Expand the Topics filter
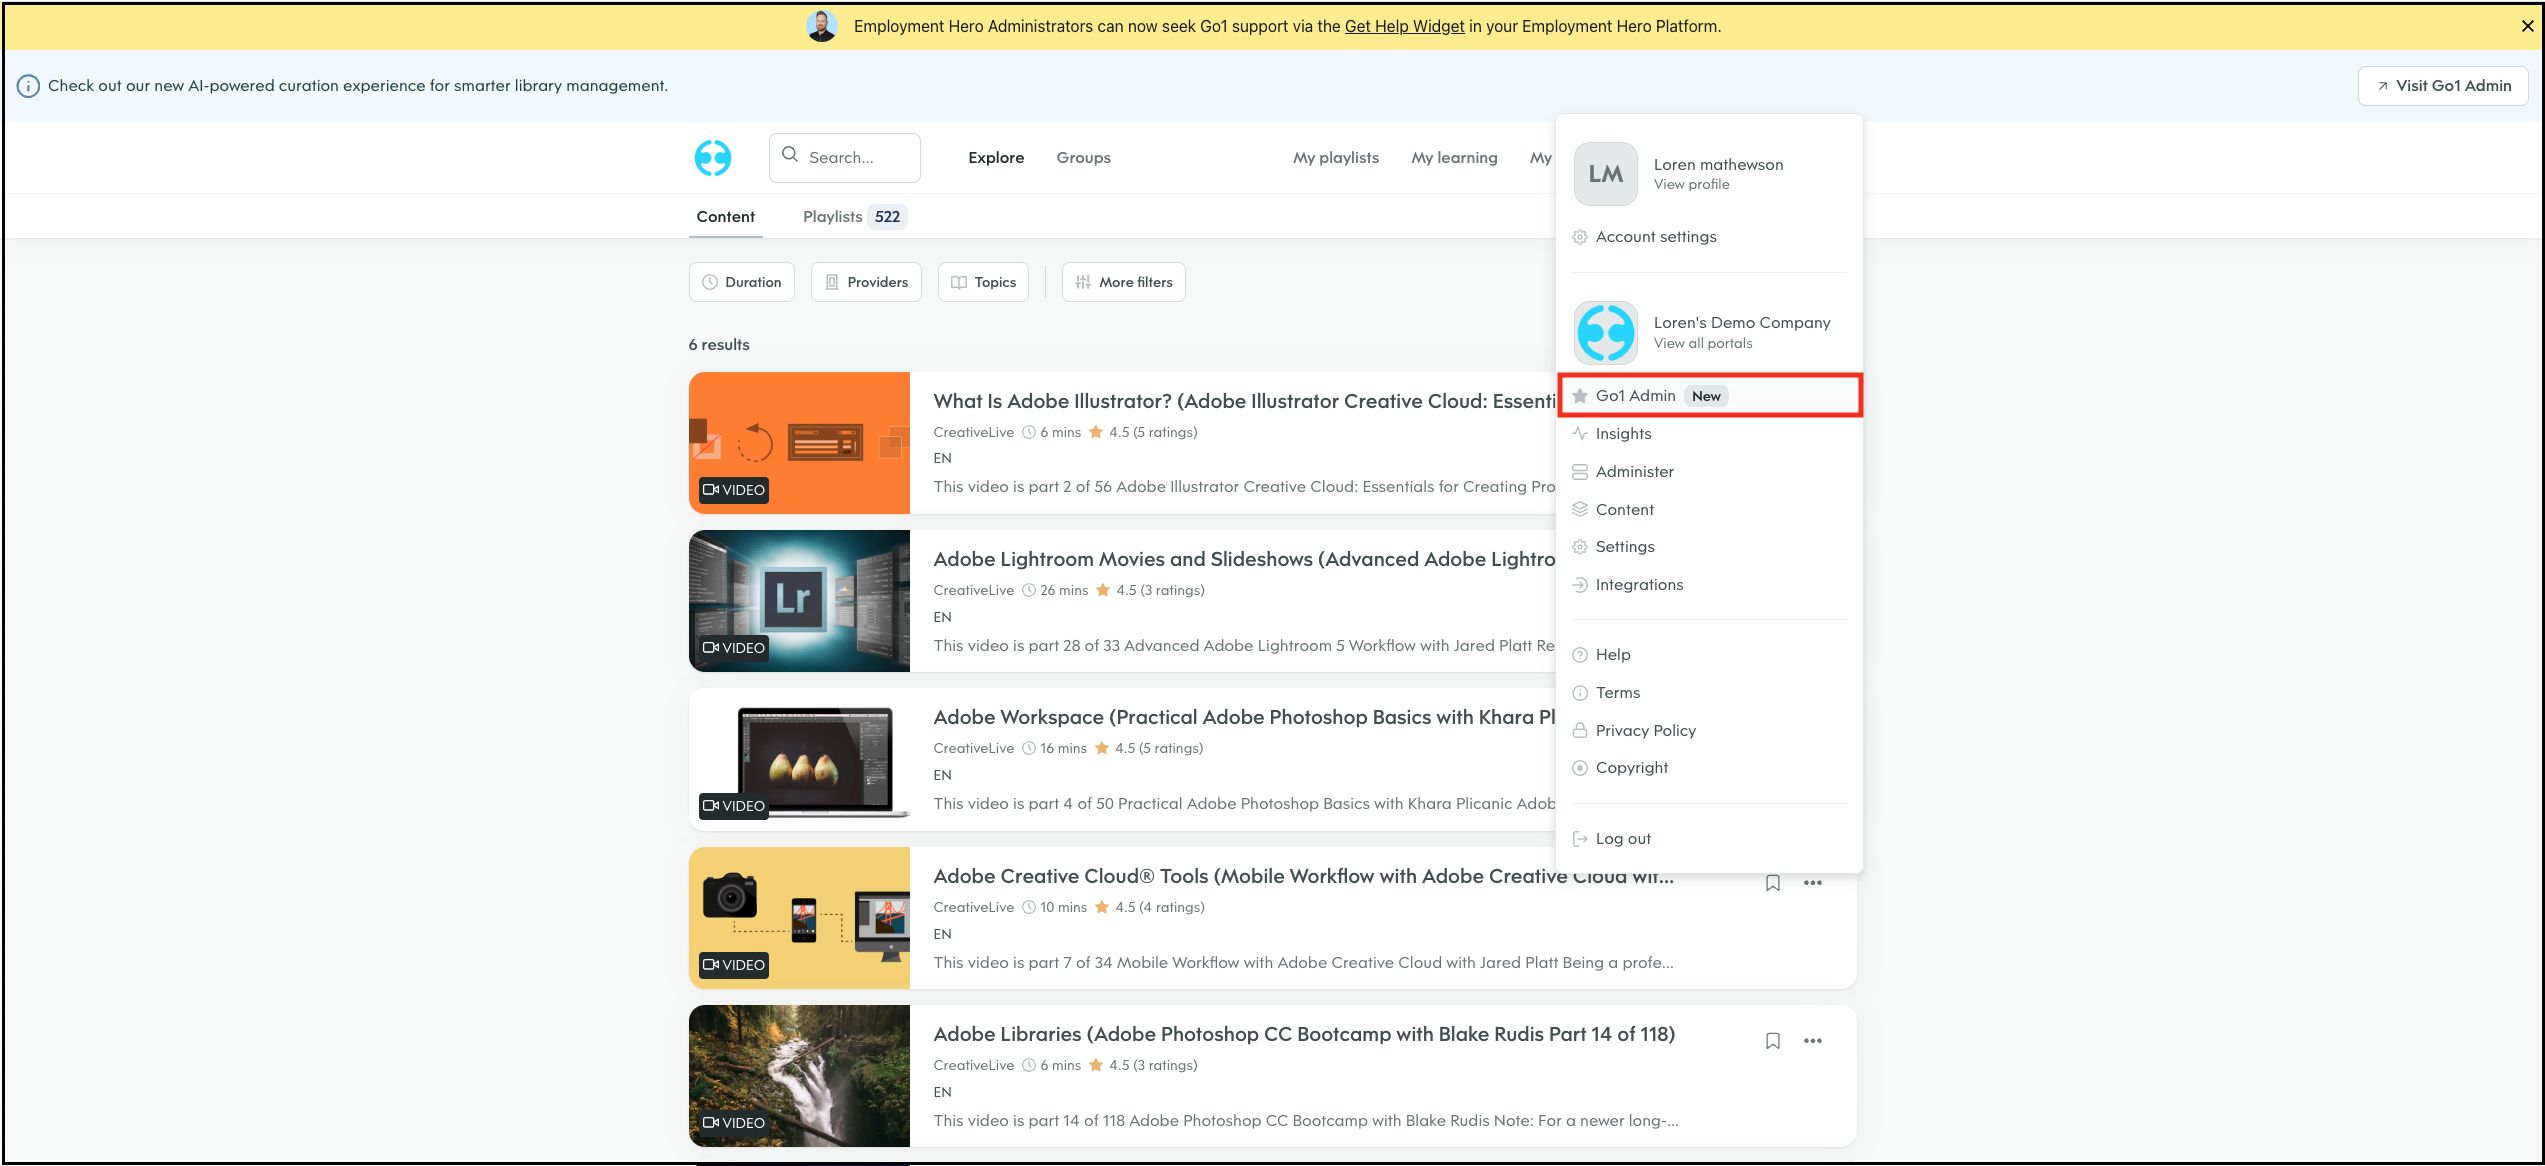 (x=983, y=282)
